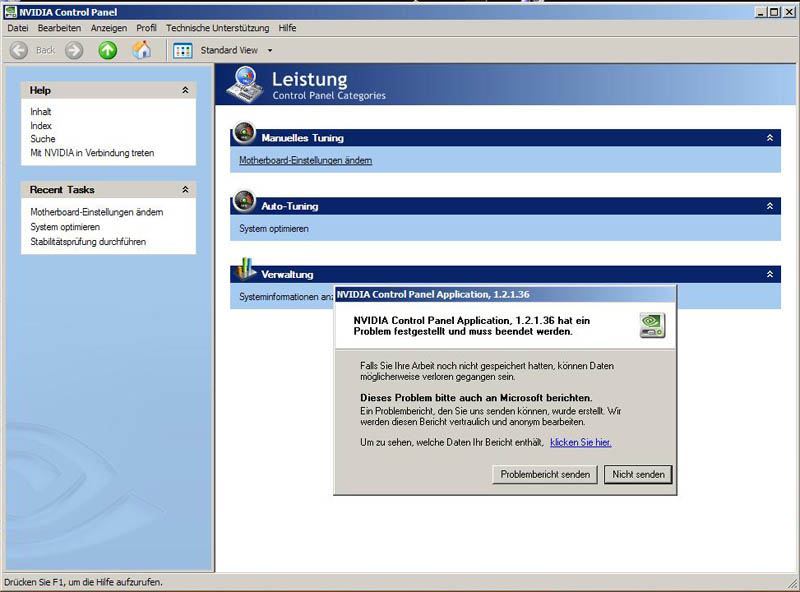Open the Standard View dropdown arrow
Image resolution: width=800 pixels, height=592 pixels.
click(270, 51)
